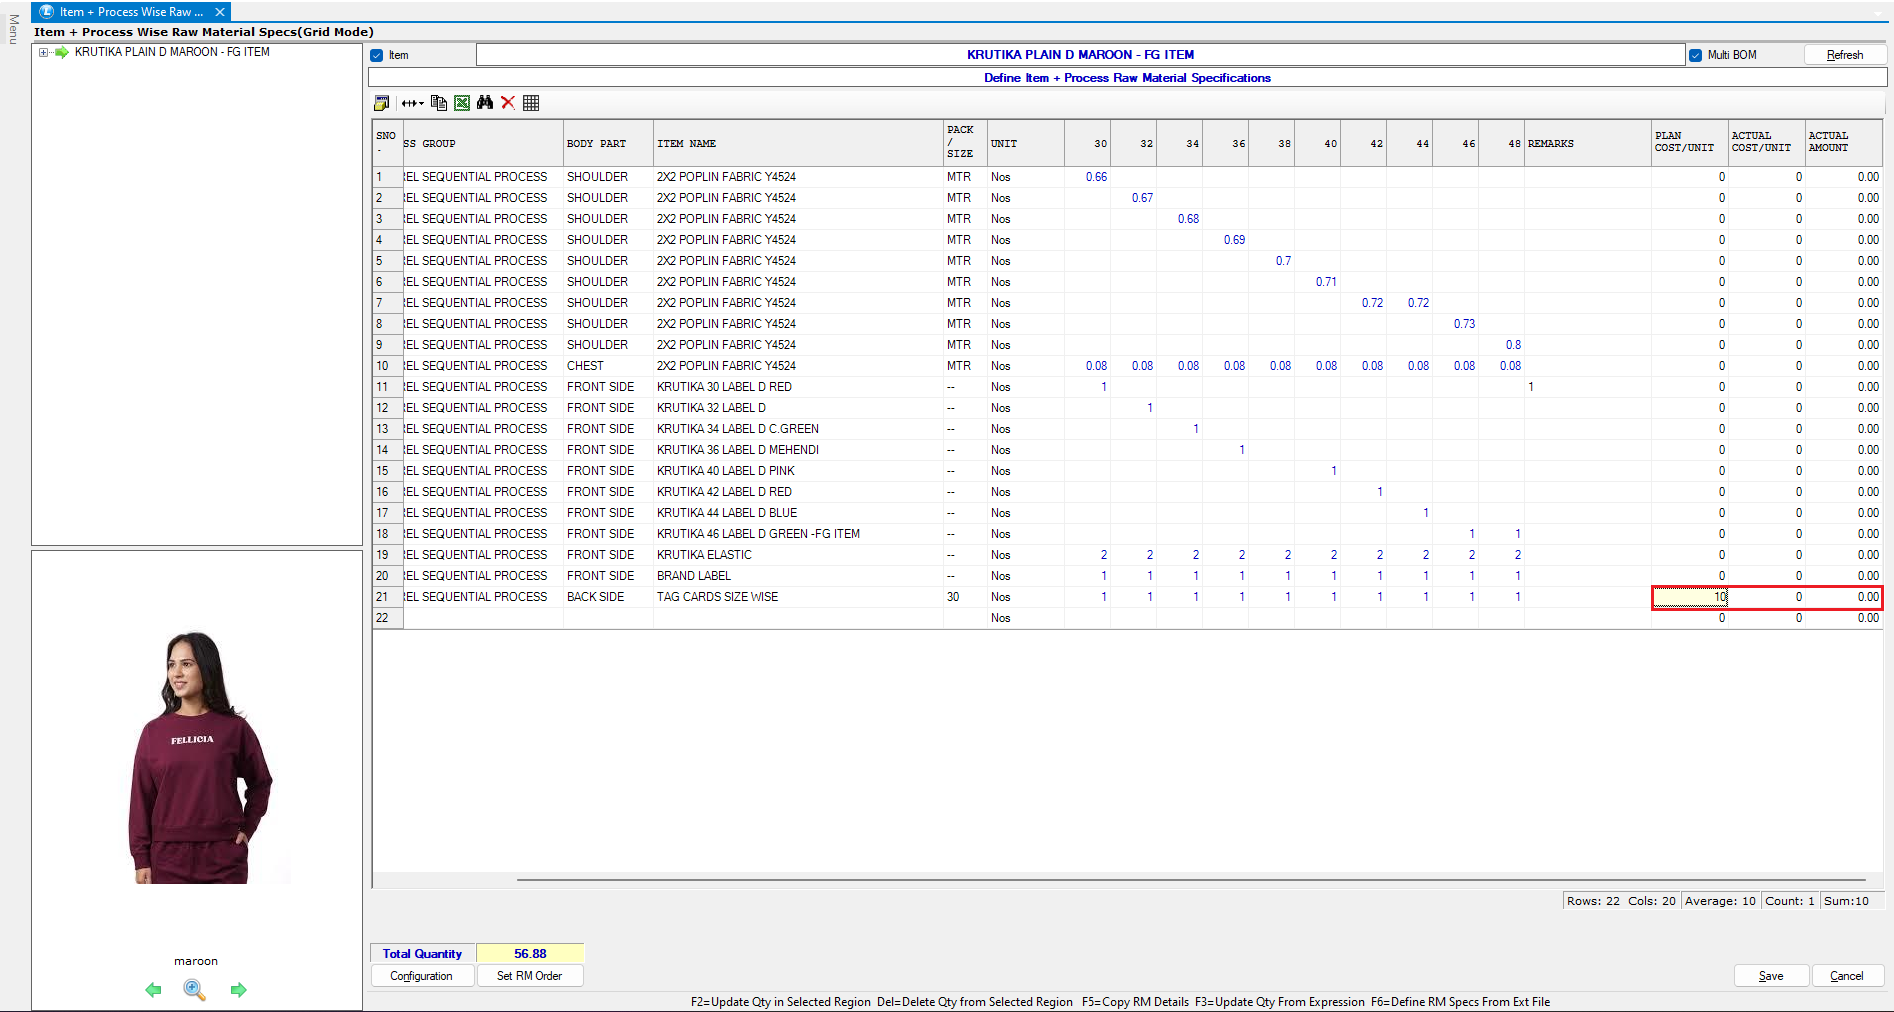Expand KRUTIKA PLAIN D MAROON tree node
Viewport: 1894px width, 1012px height.
coord(43,52)
